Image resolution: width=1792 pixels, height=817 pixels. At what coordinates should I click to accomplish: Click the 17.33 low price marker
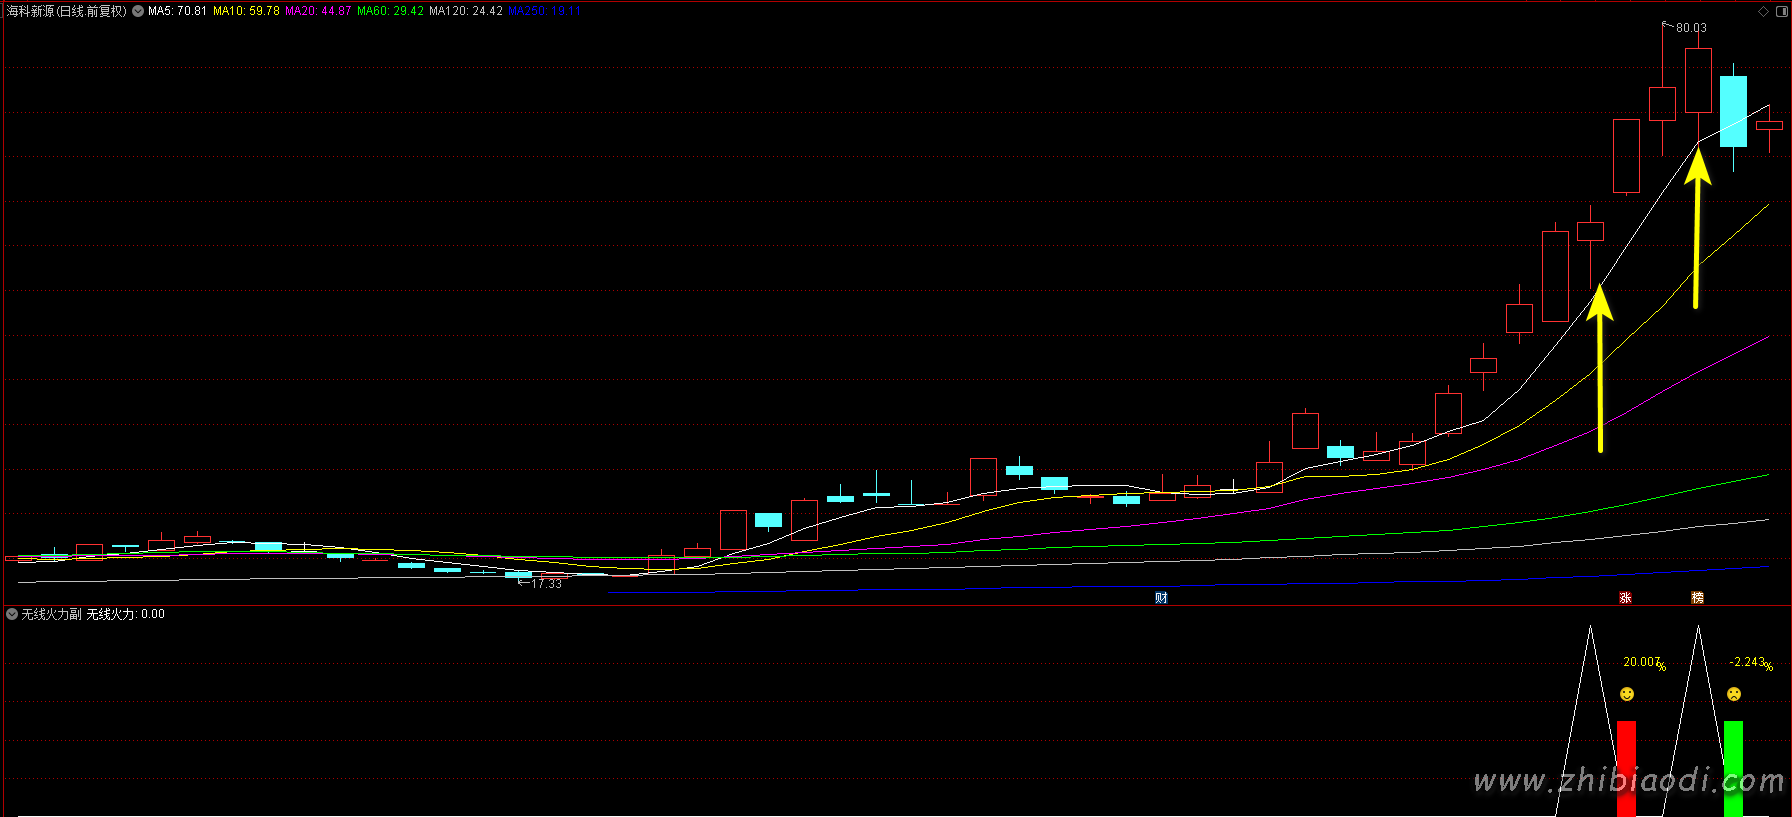coord(545,584)
